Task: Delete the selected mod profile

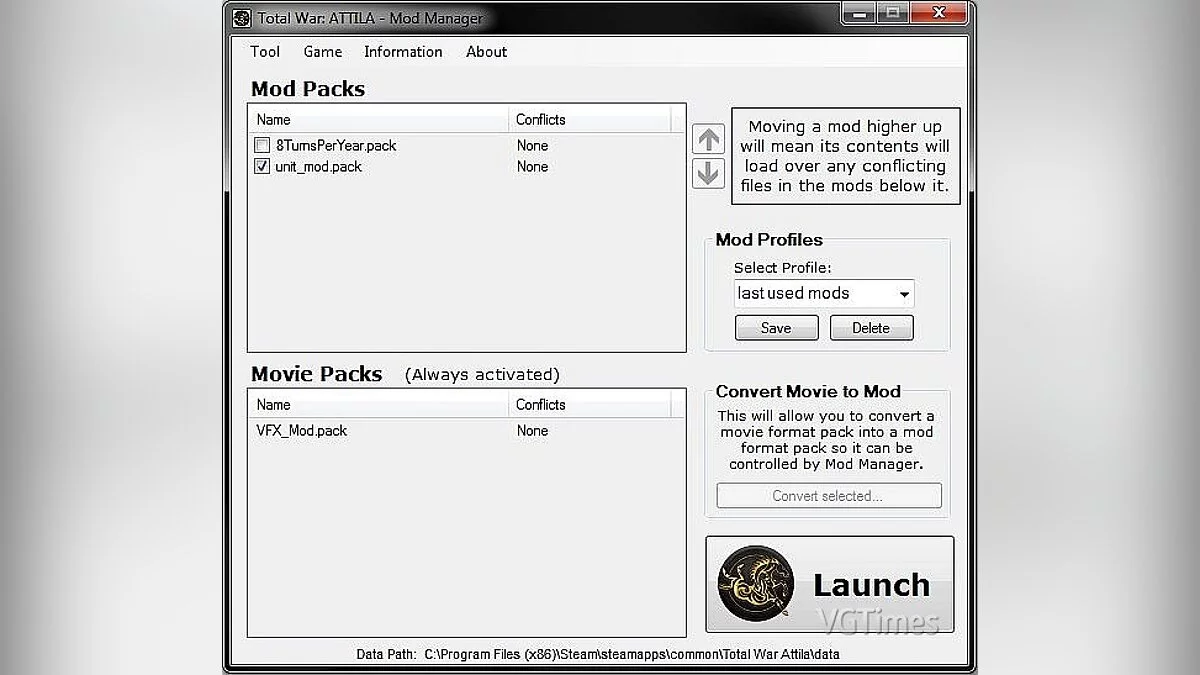Action: 871,328
